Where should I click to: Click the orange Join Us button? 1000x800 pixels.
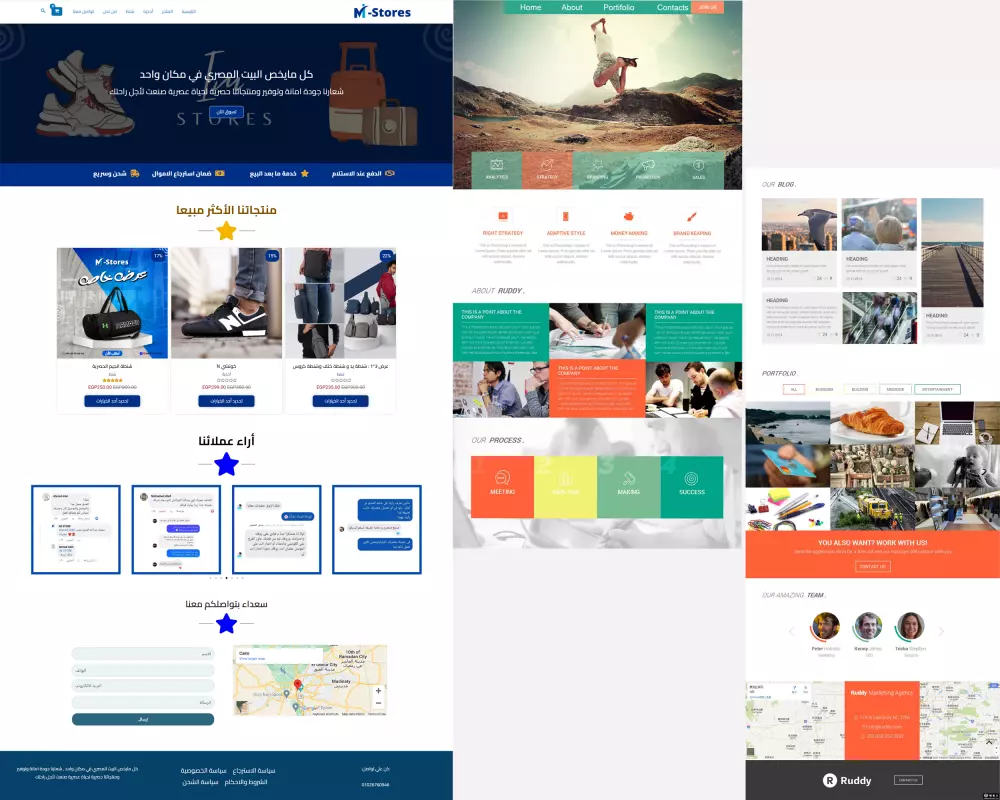(x=707, y=7)
